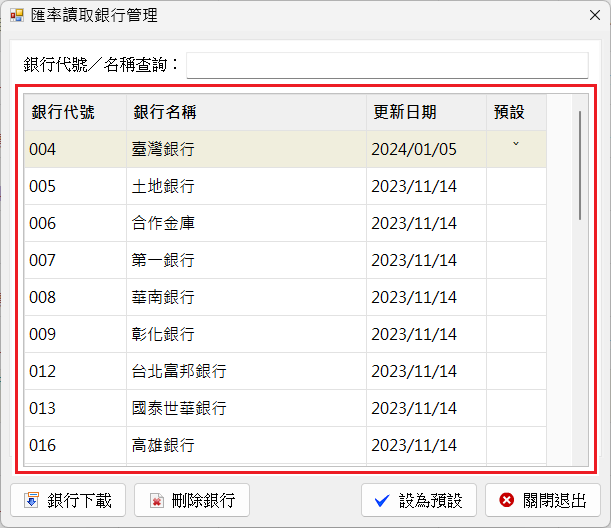This screenshot has height=528, width=611.
Task: Select the 合作金庫 row name
Action: pyautogui.click(x=246, y=223)
